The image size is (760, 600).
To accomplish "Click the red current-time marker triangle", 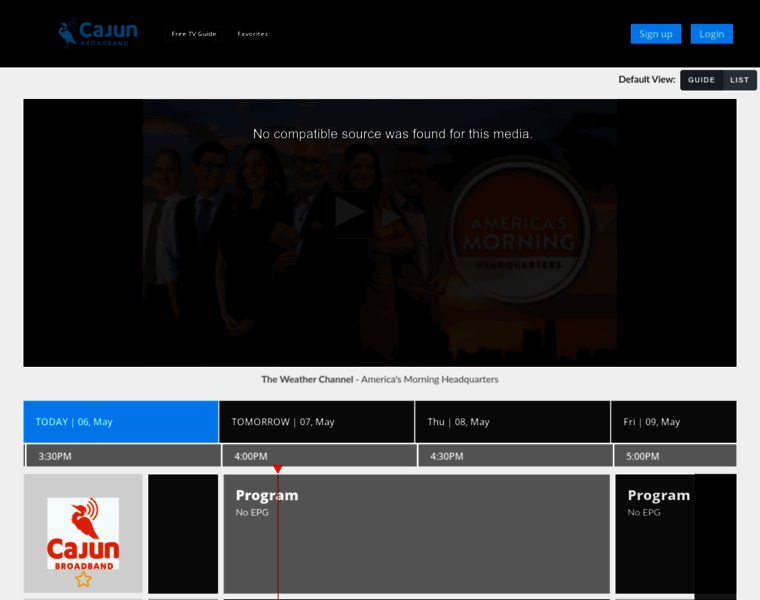I will tap(278, 469).
